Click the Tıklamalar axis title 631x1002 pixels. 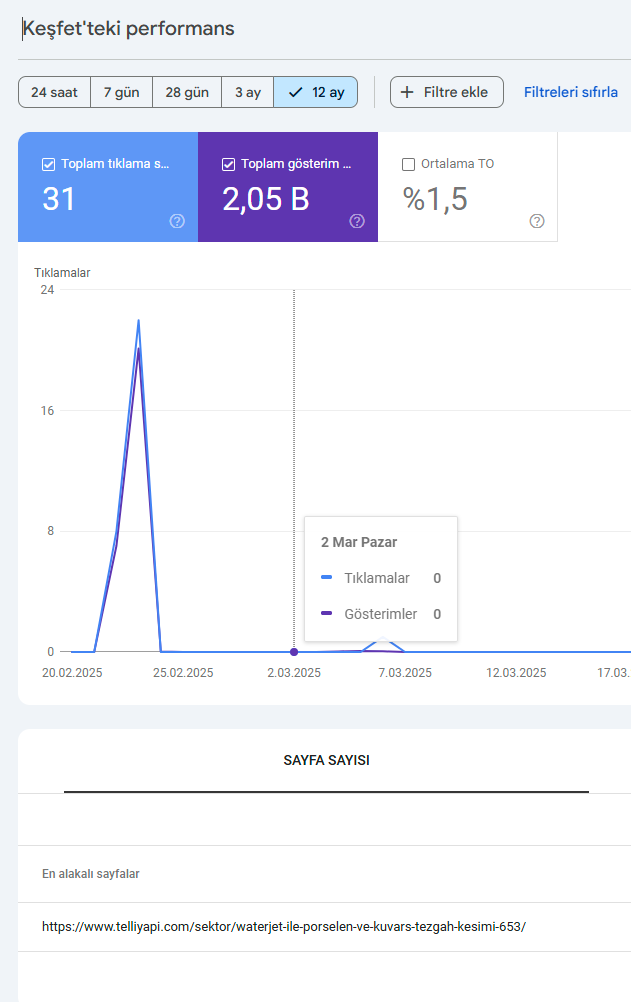coord(62,273)
